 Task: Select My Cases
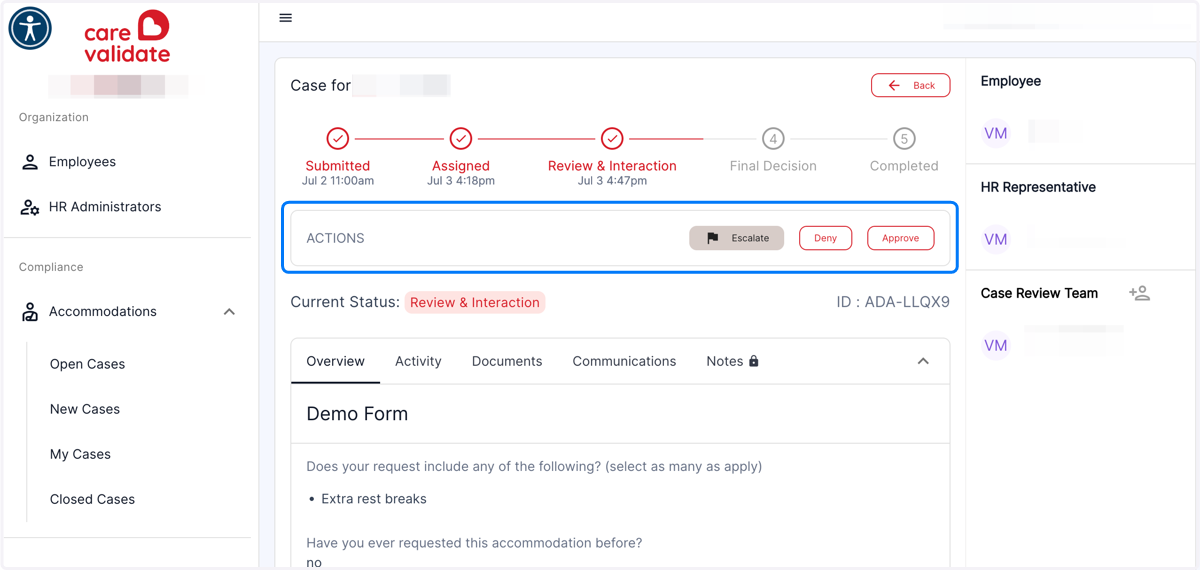click(80, 454)
